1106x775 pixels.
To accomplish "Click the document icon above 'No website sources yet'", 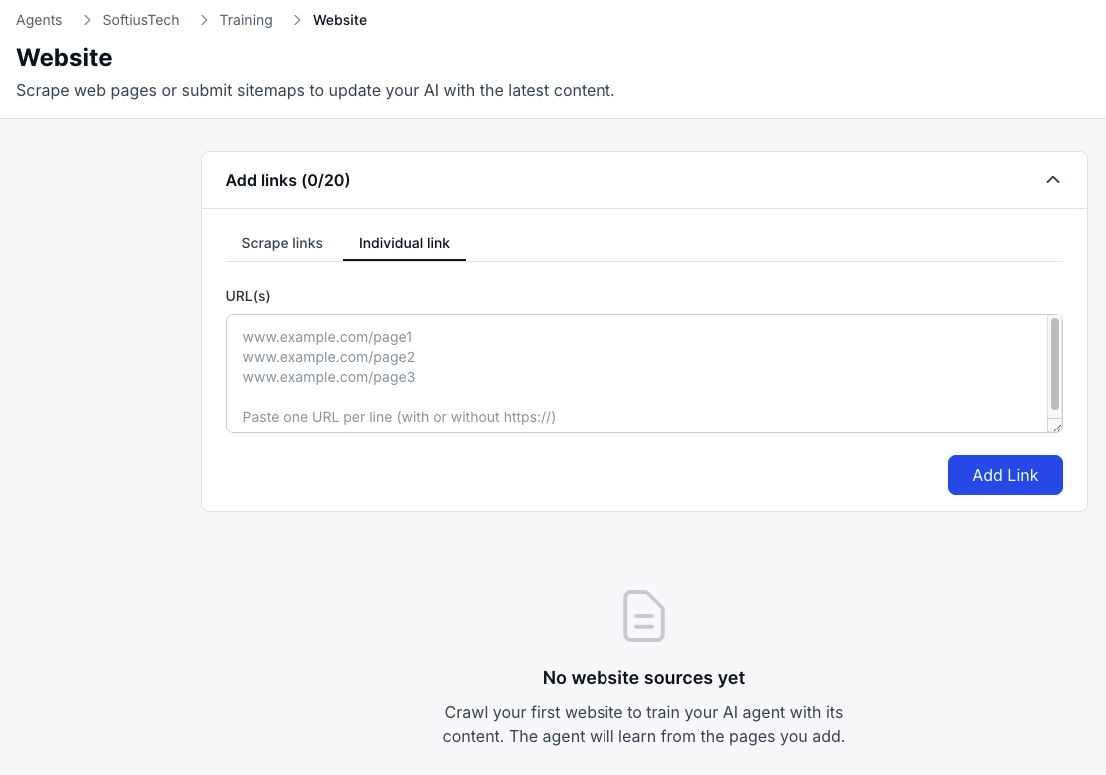I will coord(643,616).
